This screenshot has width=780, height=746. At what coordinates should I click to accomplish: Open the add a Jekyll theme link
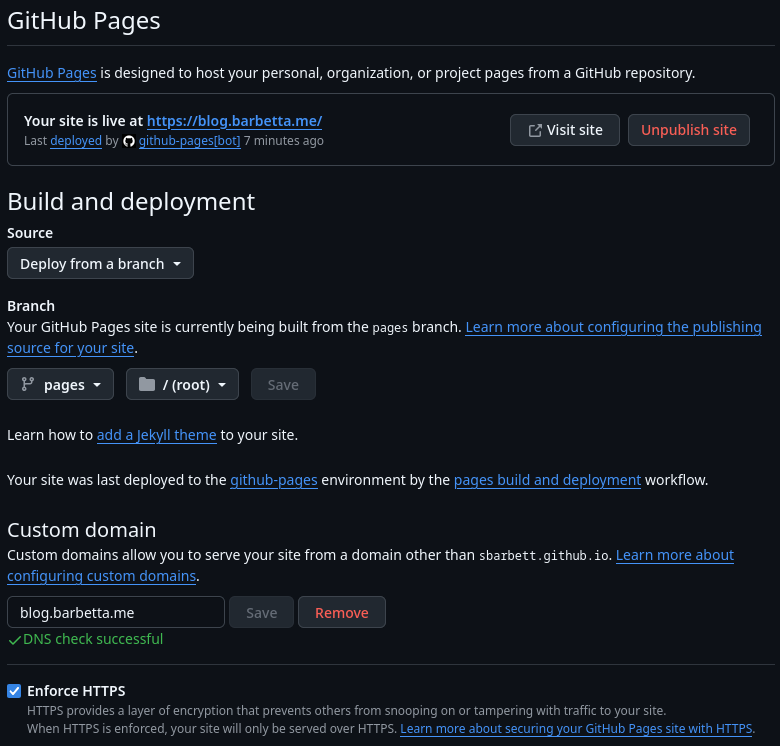157,435
